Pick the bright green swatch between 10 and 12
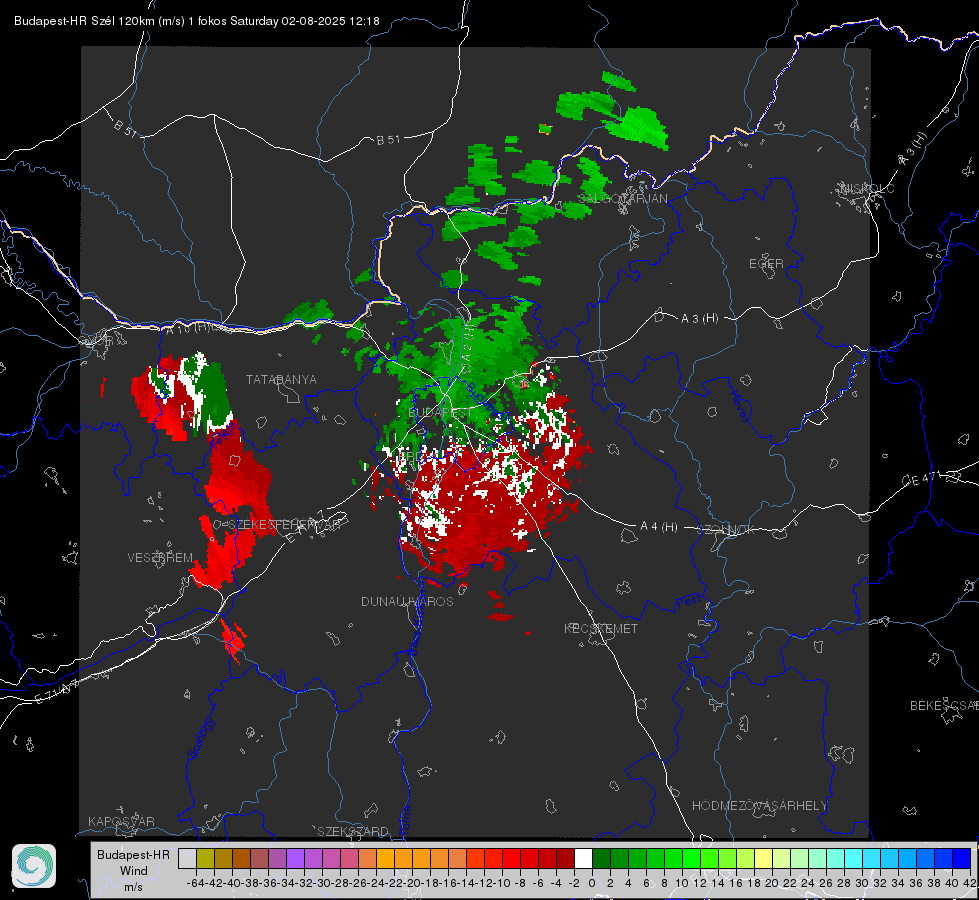Image resolution: width=979 pixels, height=900 pixels. (x=691, y=858)
